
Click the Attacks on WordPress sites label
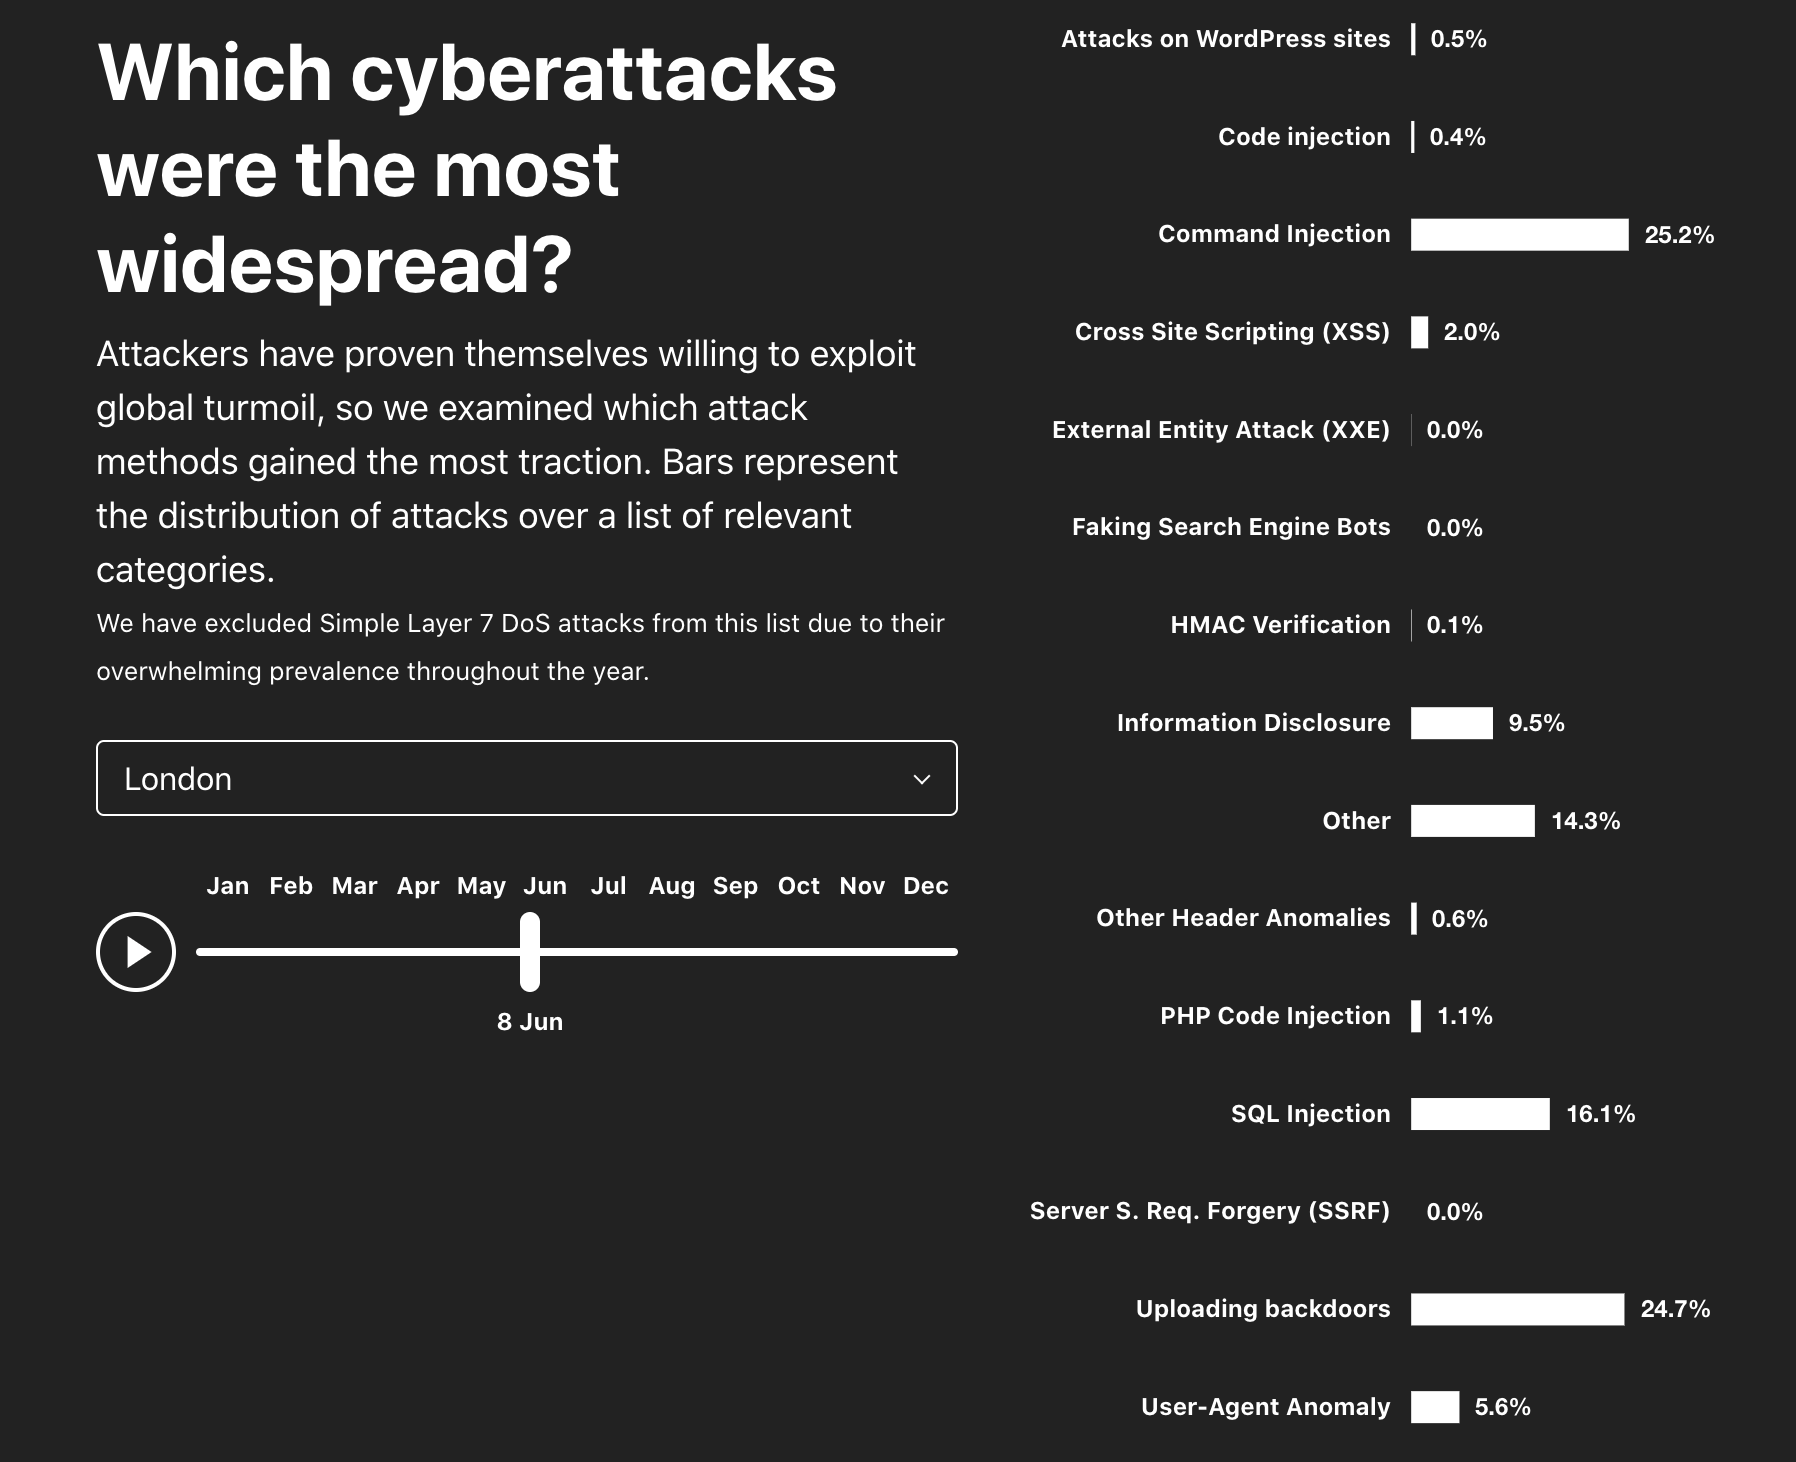click(x=1226, y=39)
